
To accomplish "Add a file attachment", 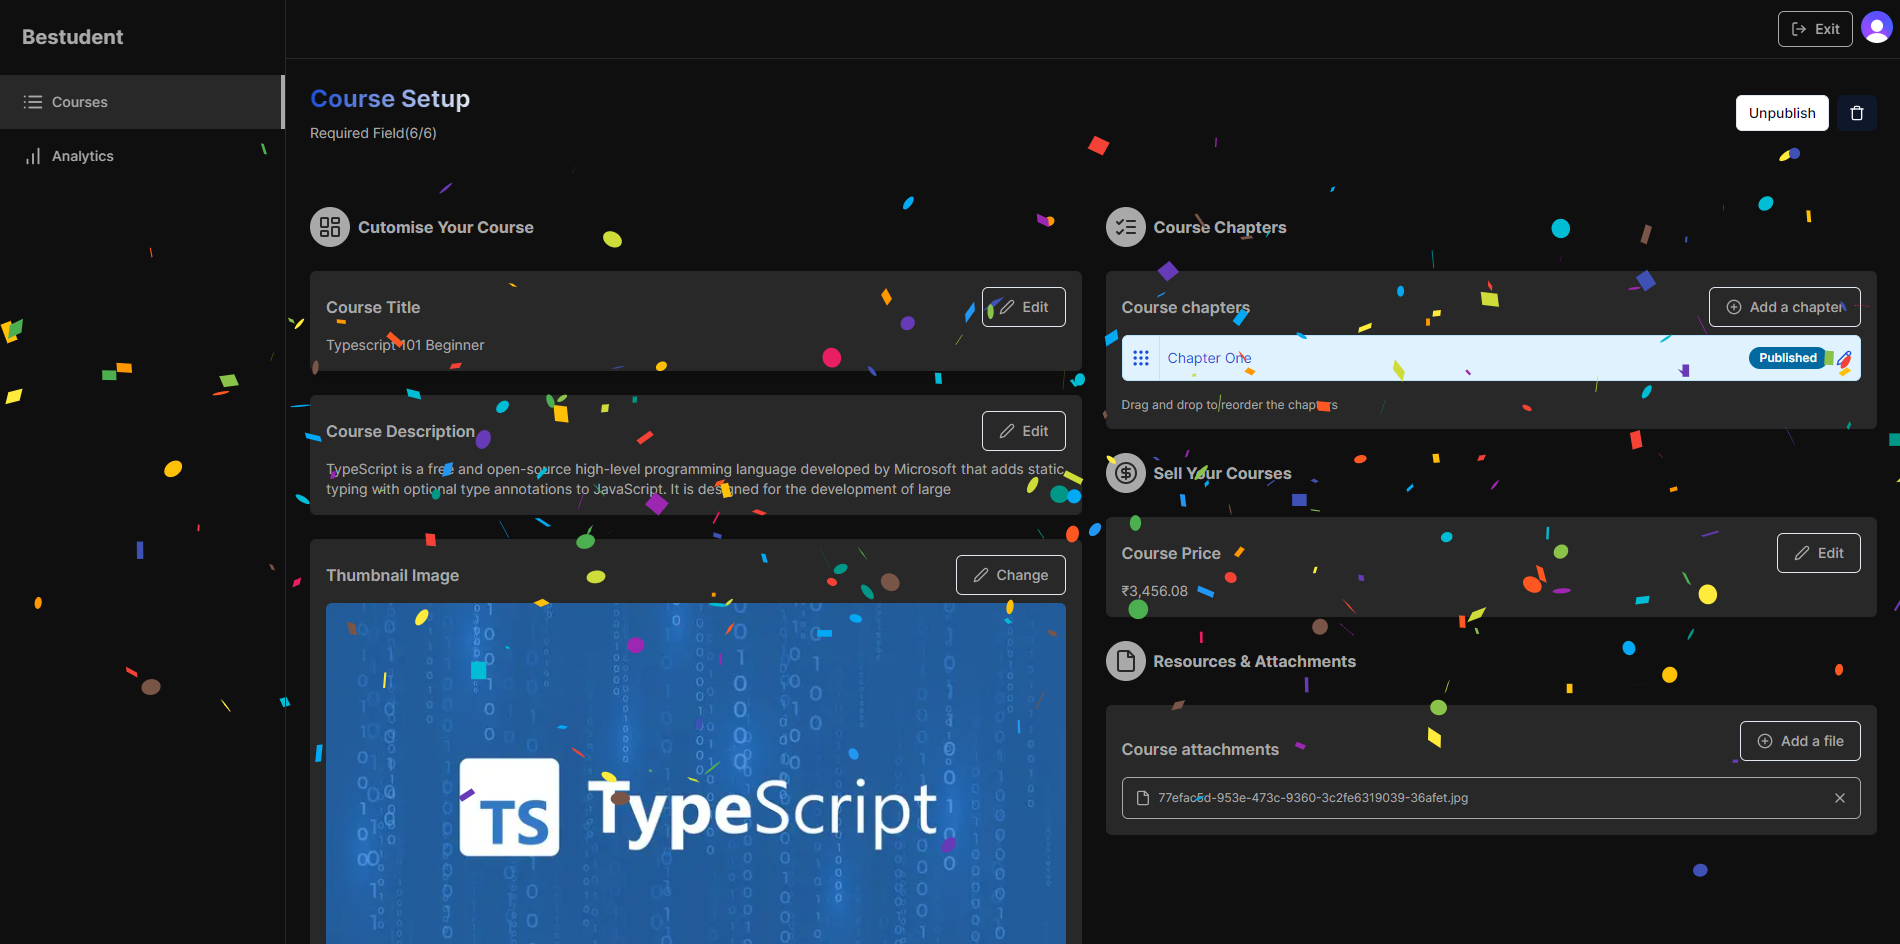I will click(x=1800, y=741).
